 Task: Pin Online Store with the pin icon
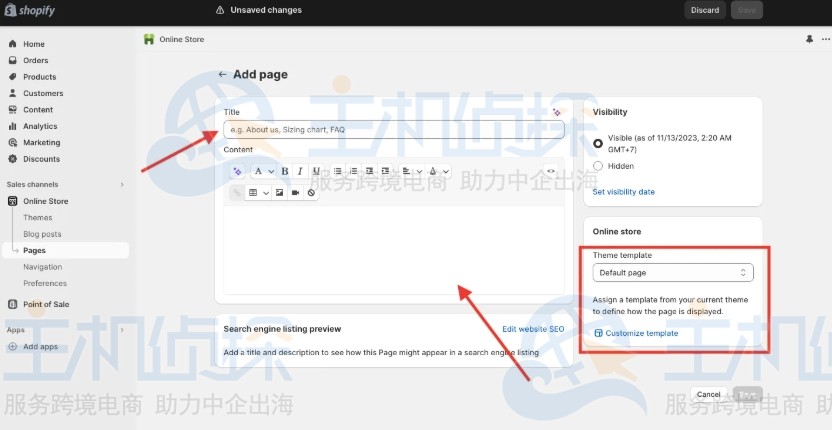tap(809, 39)
